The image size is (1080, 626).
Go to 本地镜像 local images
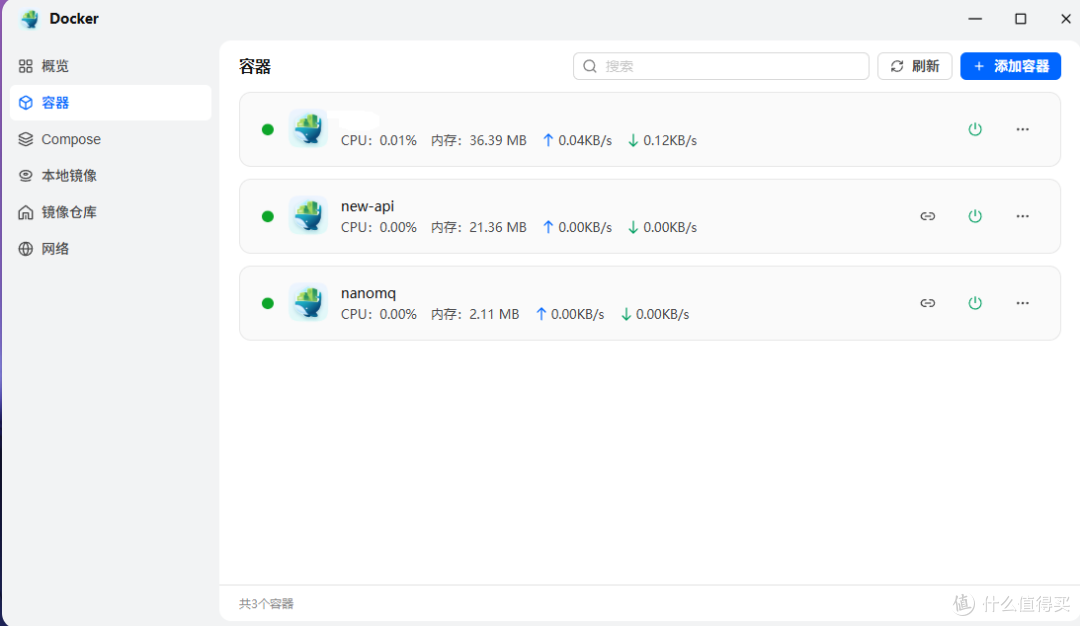[110, 176]
